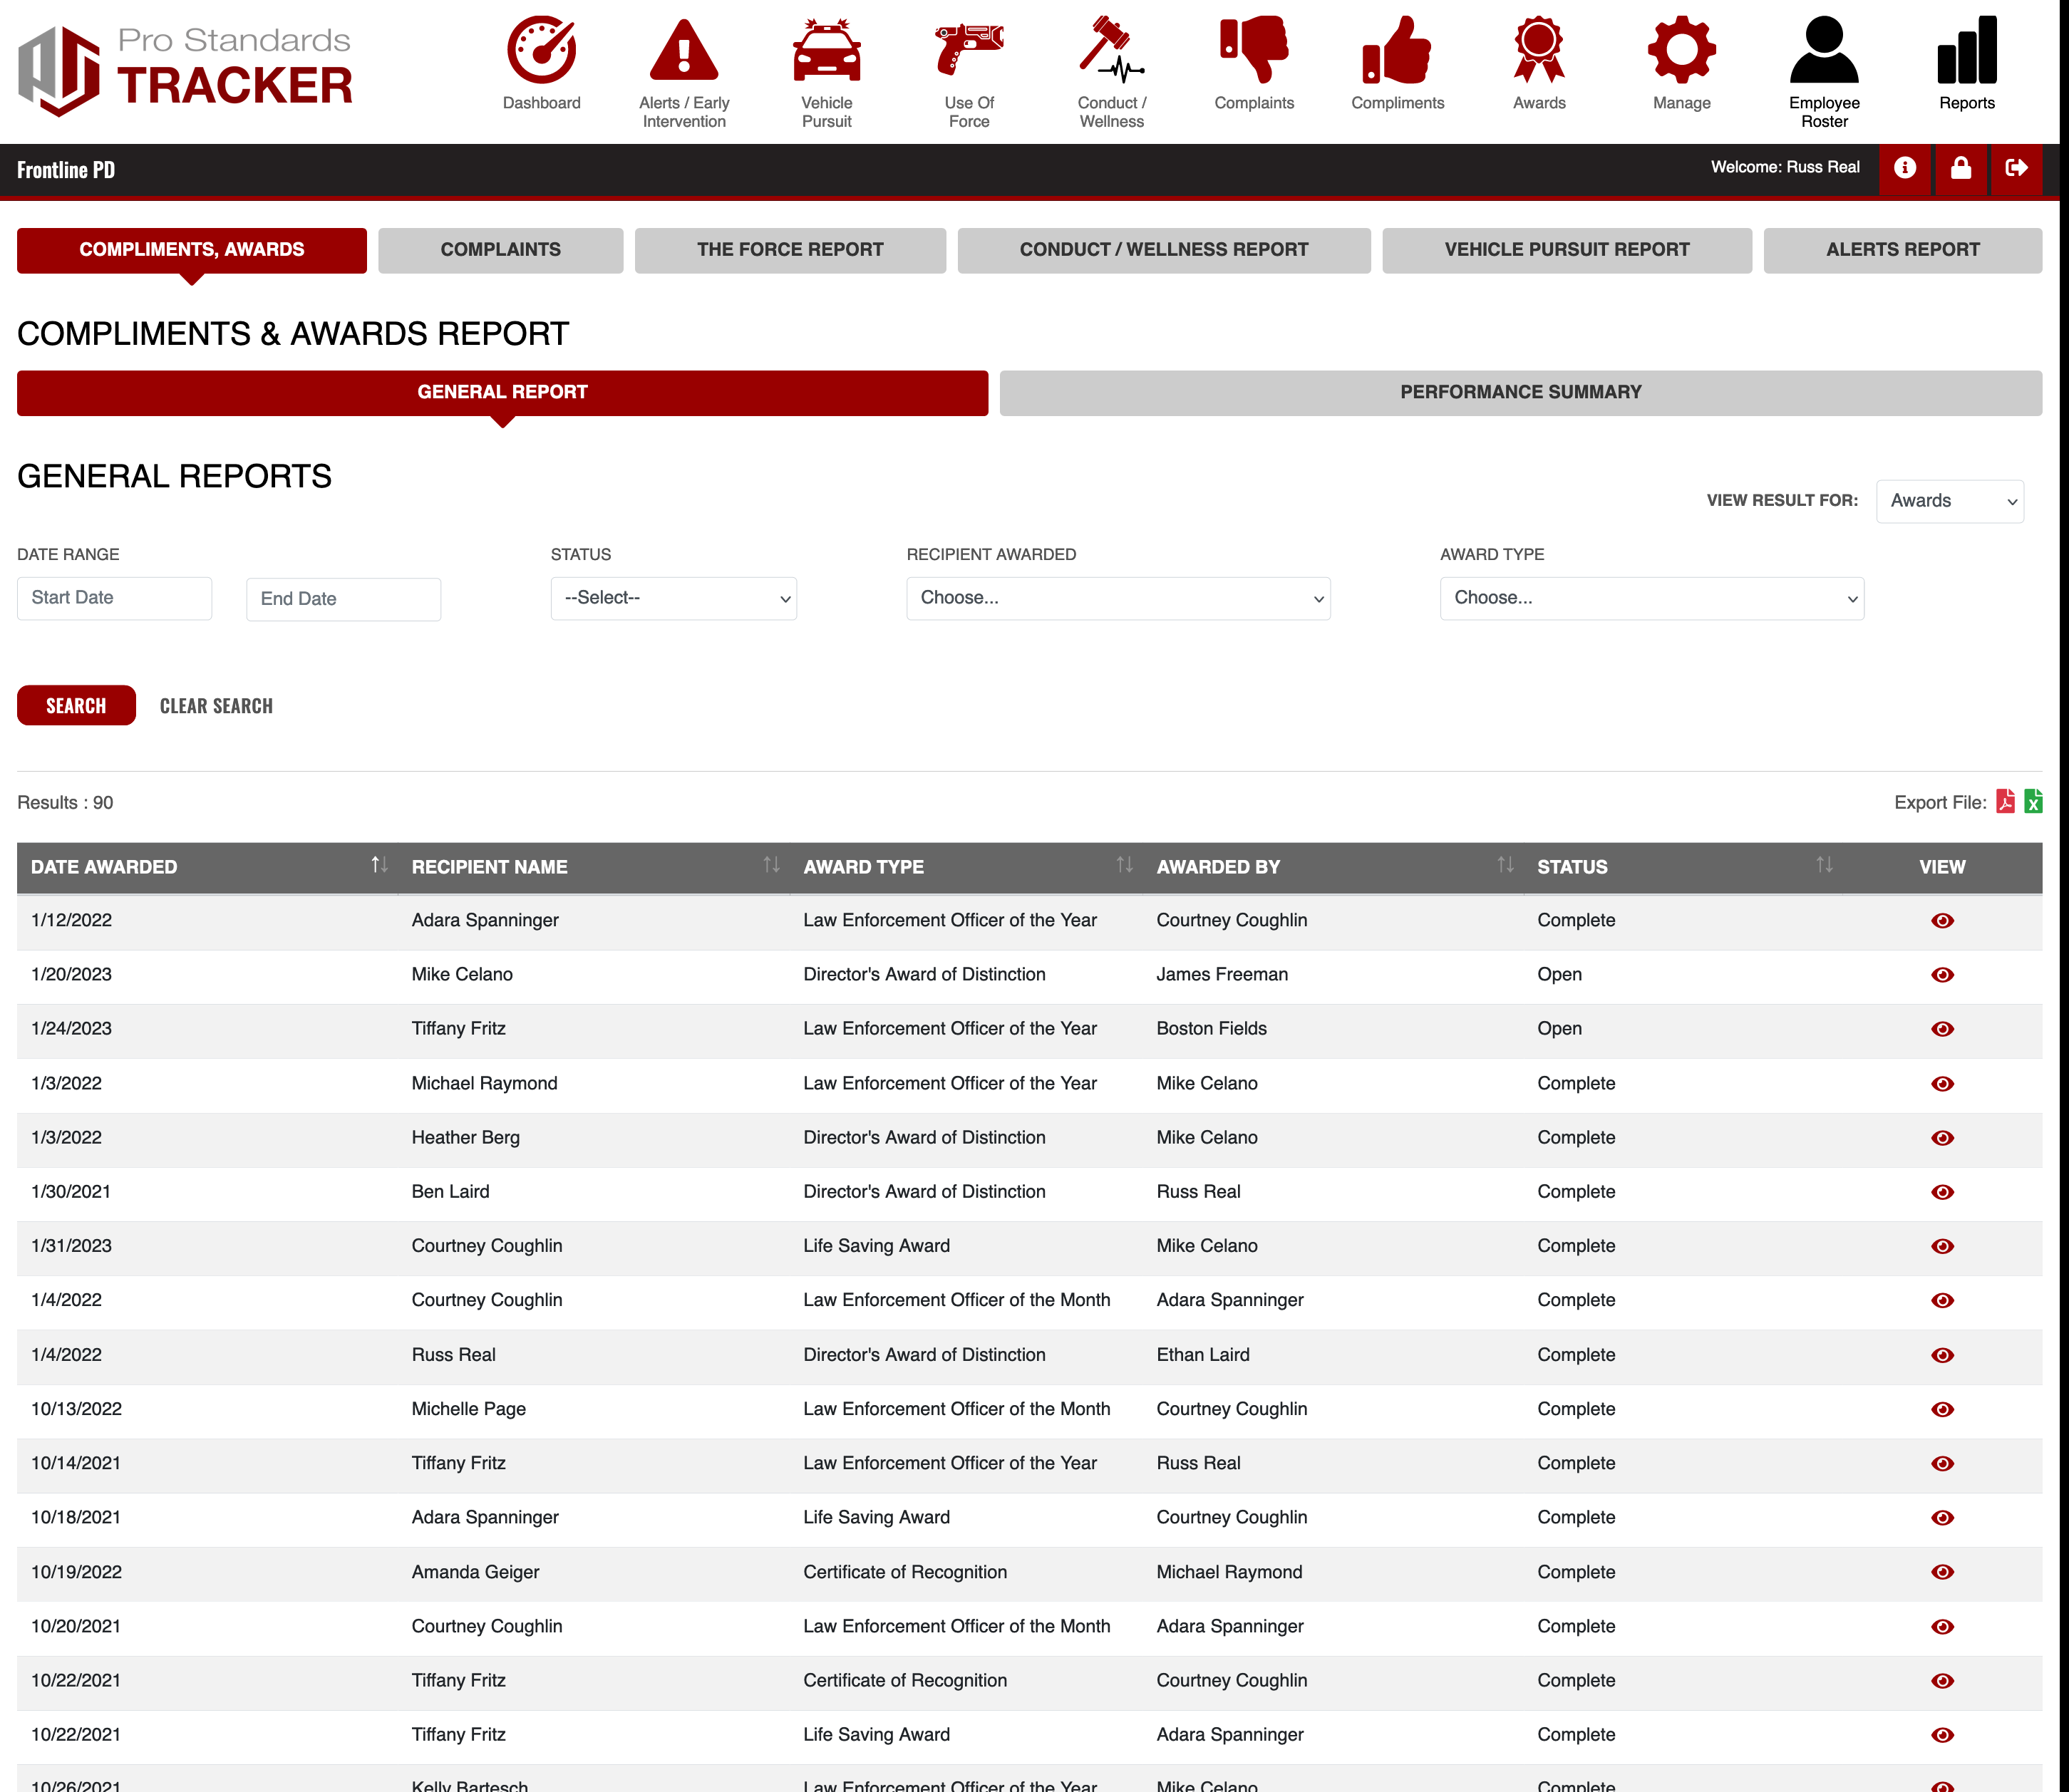Screen dimensions: 2069x1792
Task: Click Clear Search link
Action: point(216,706)
